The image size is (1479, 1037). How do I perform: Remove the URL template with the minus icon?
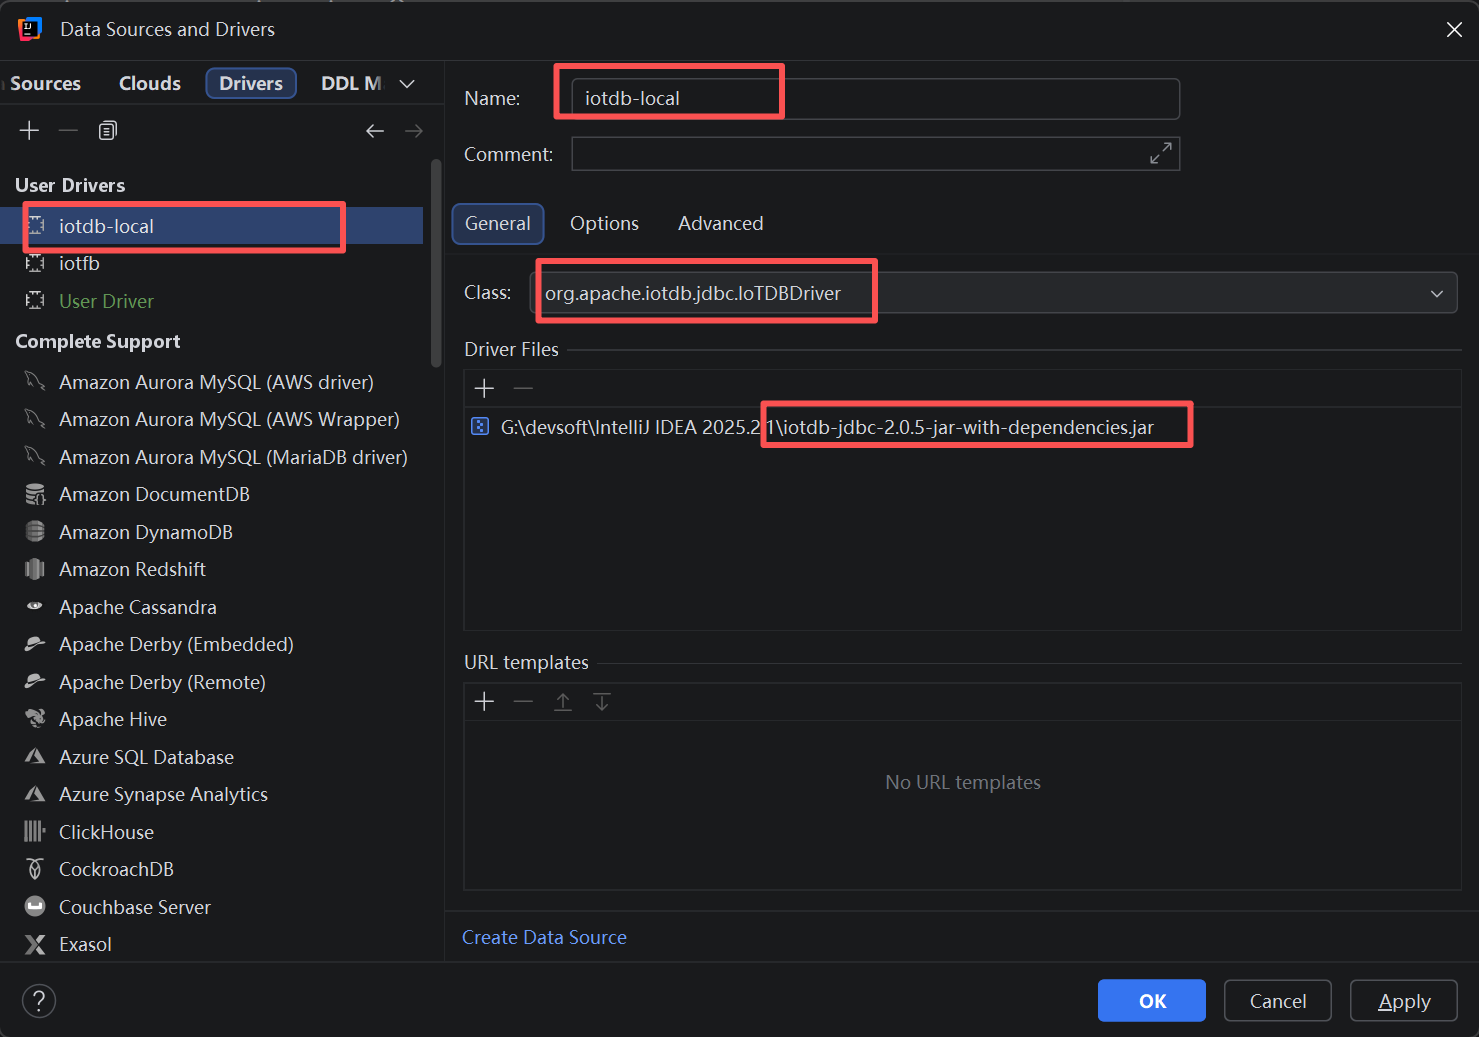pos(523,702)
